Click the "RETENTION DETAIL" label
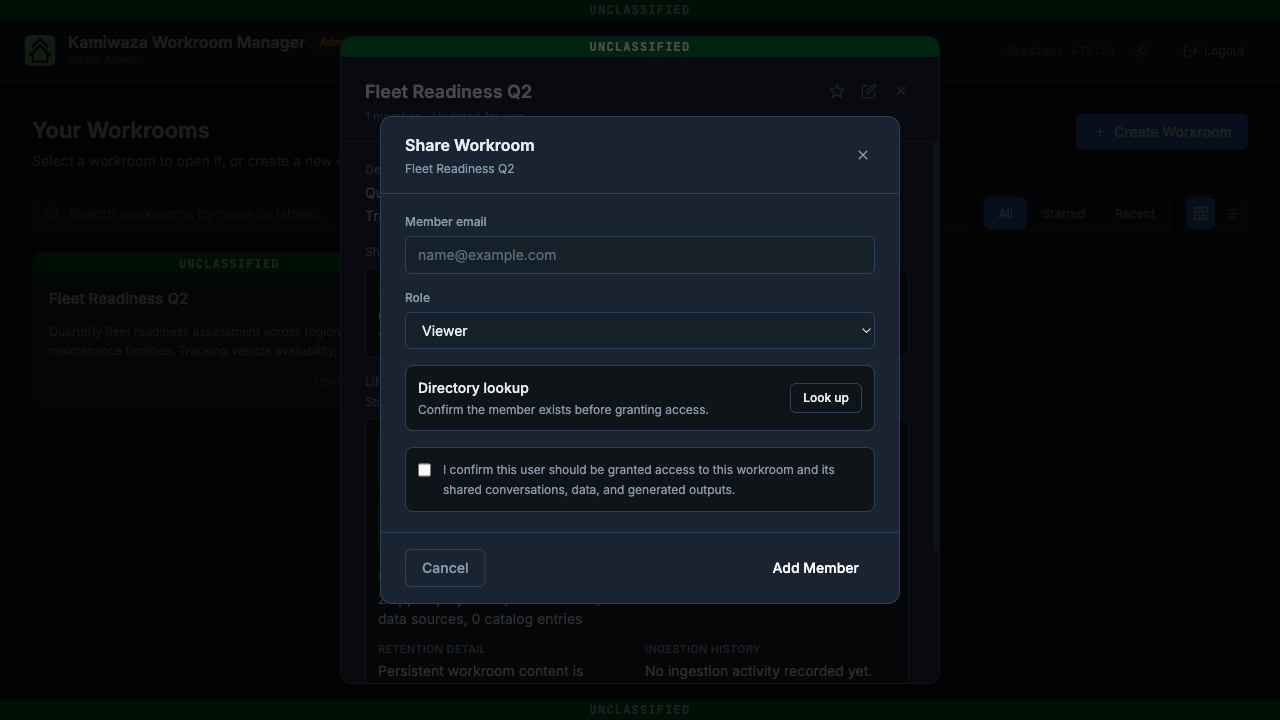The width and height of the screenshot is (1280, 720). pyautogui.click(x=432, y=649)
